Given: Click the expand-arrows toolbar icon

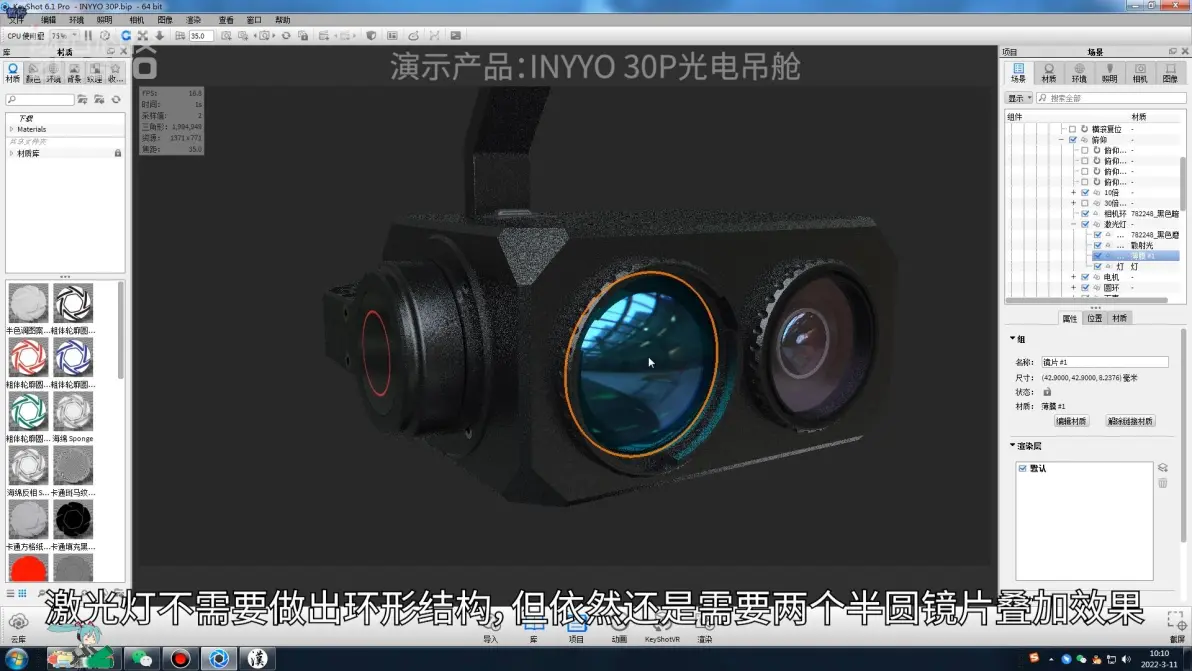Looking at the screenshot, I should [x=143, y=36].
